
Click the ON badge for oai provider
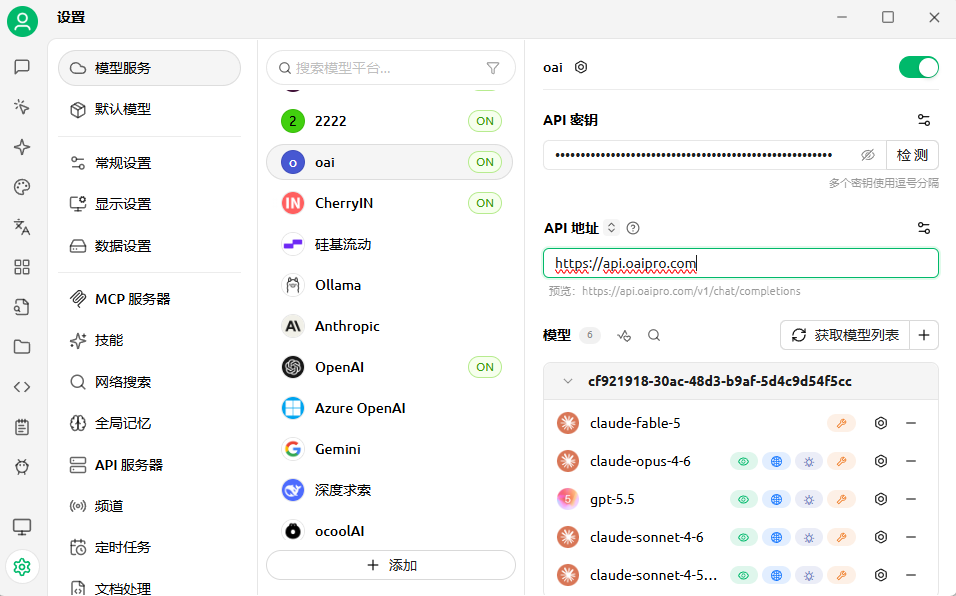[x=485, y=162]
